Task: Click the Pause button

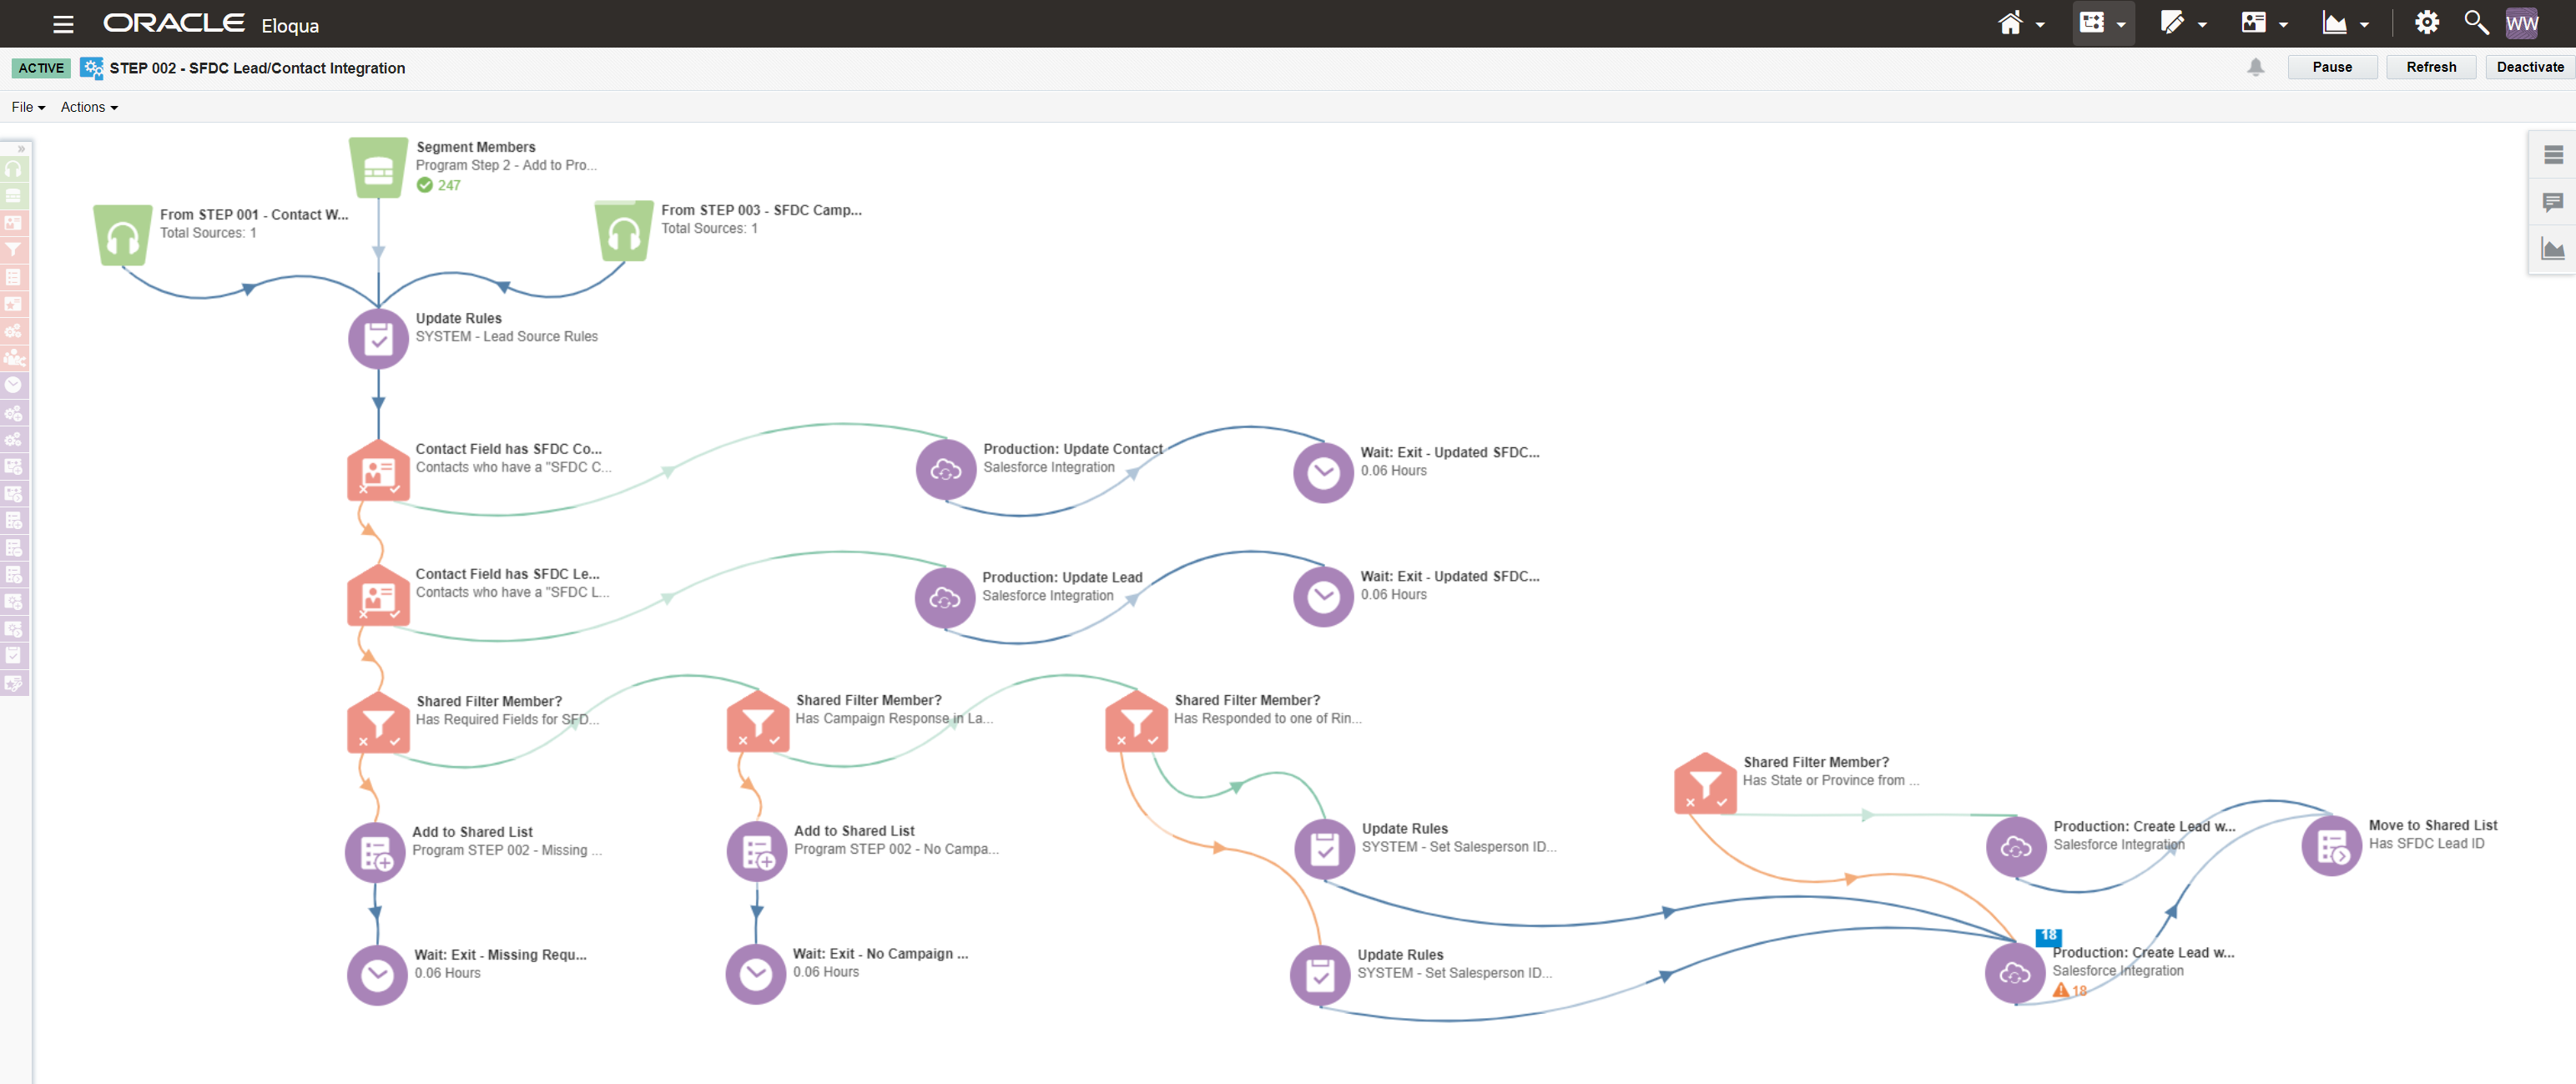Action: 2331,67
